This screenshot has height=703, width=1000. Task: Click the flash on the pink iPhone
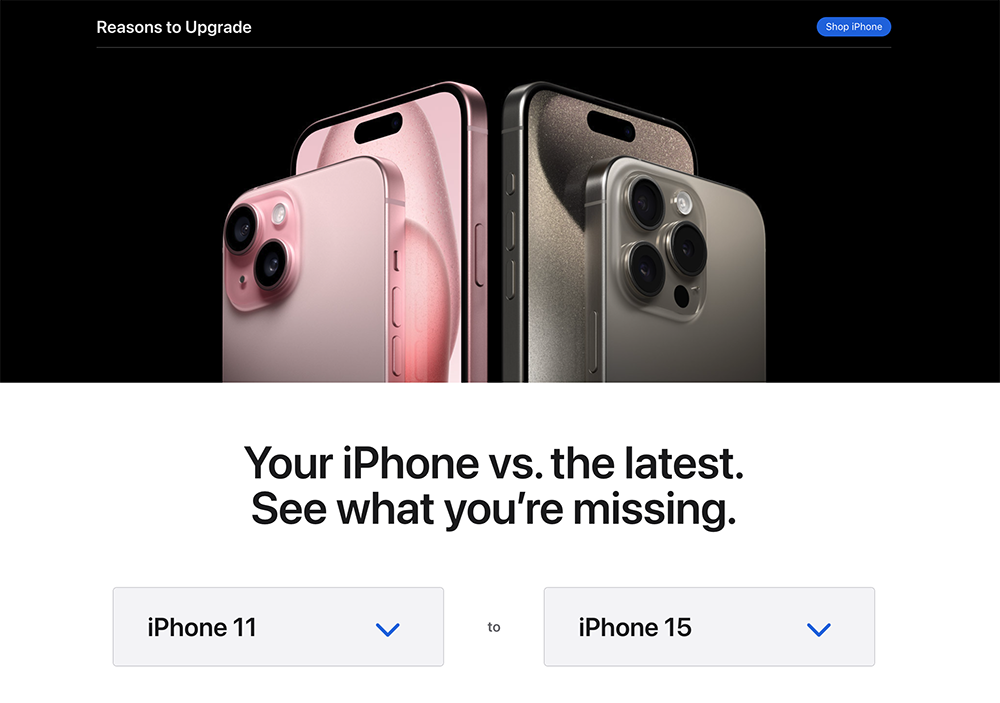279,214
